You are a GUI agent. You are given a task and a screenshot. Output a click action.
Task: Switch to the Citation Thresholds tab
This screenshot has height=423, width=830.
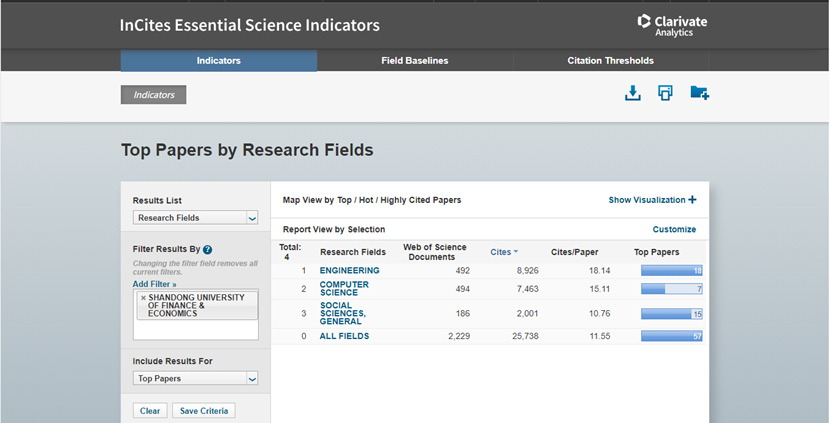610,61
